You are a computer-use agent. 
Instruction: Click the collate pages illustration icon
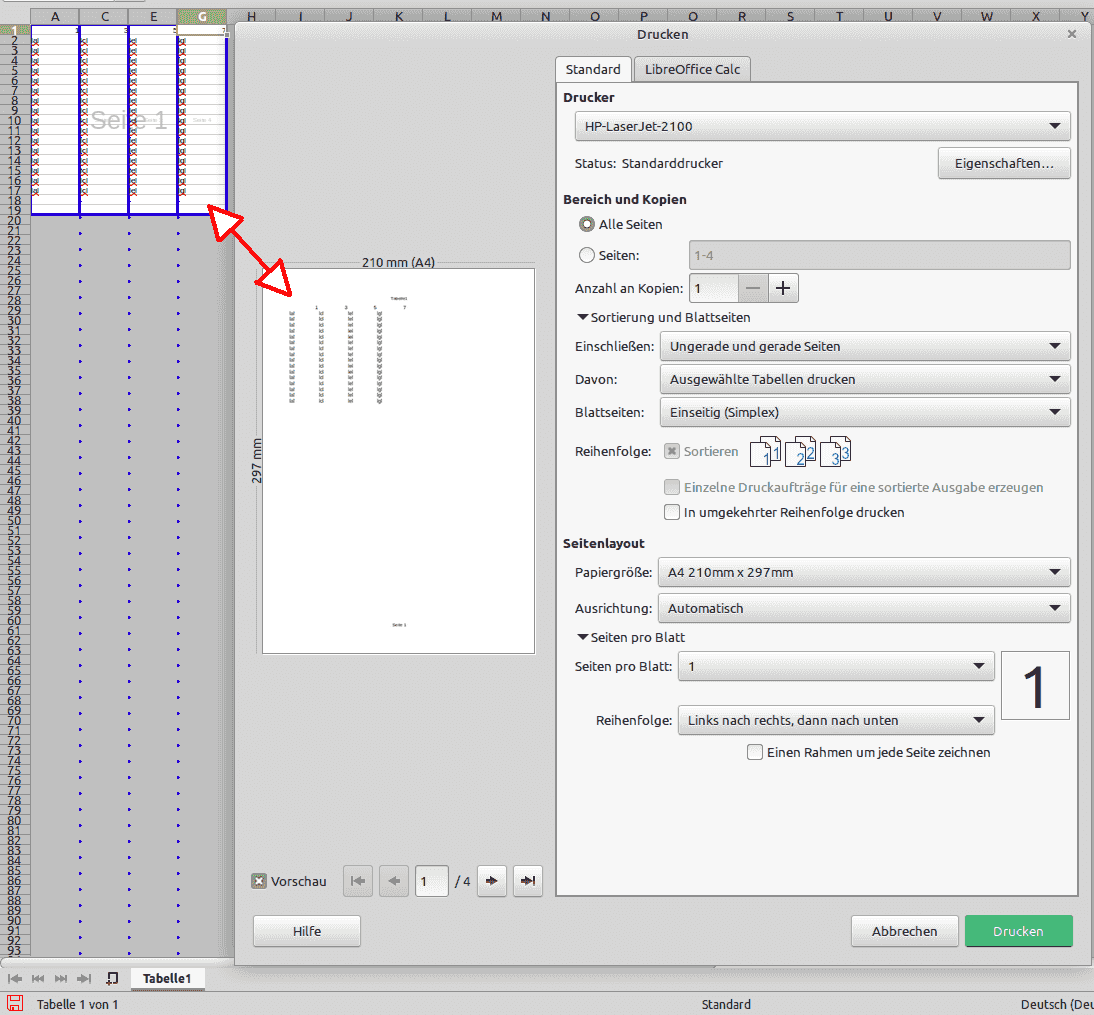(x=800, y=451)
